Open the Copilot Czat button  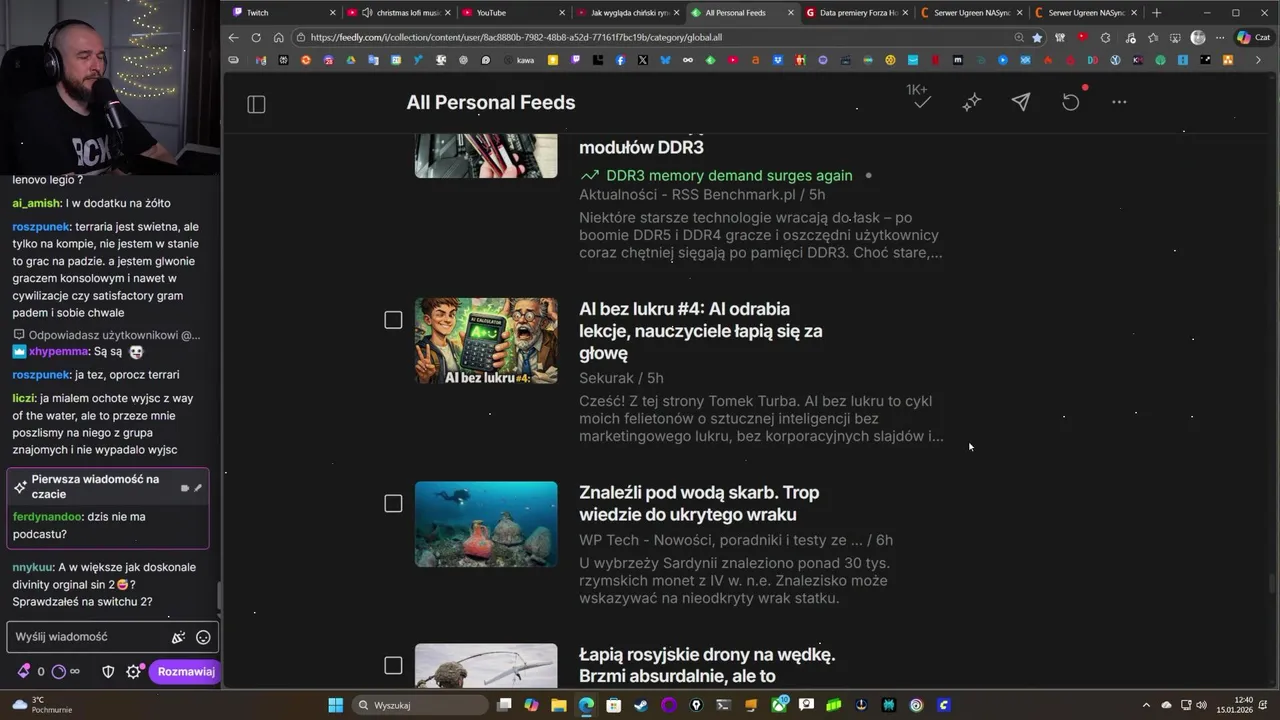tap(1256, 37)
